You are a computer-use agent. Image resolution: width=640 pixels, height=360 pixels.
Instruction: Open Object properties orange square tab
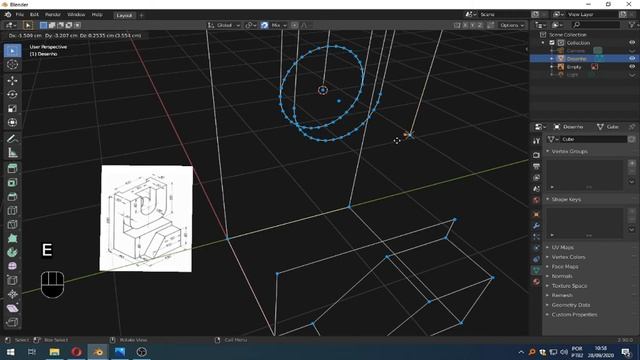pos(536,214)
